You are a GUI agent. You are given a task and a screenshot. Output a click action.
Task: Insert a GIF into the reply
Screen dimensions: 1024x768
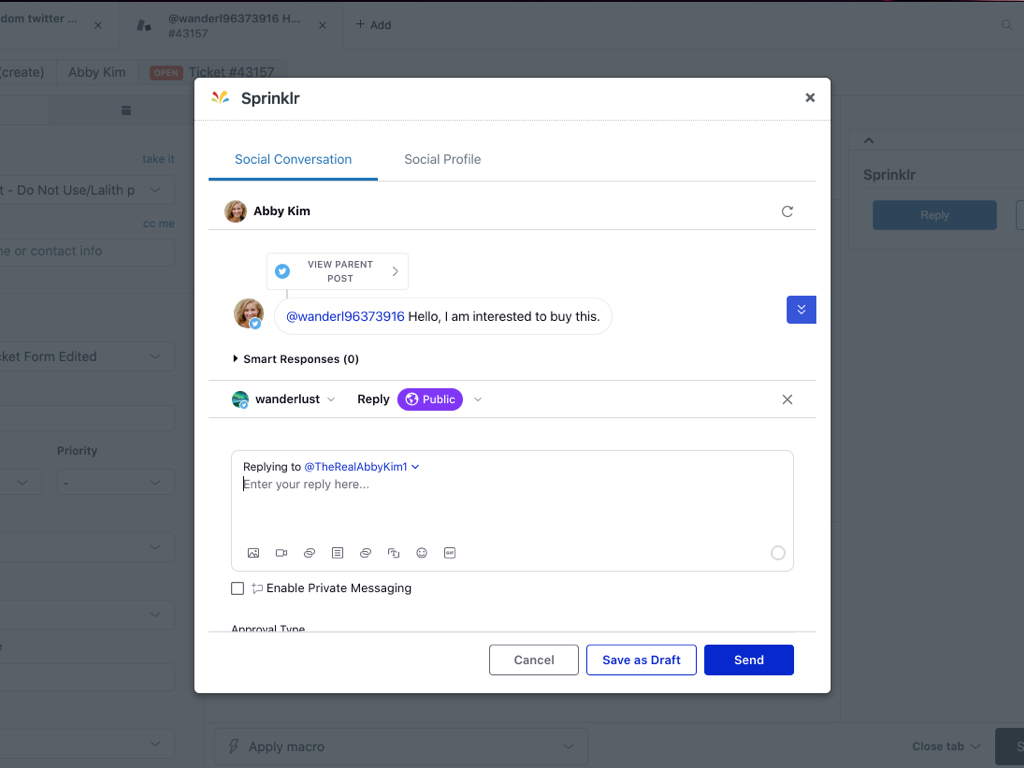pyautogui.click(x=449, y=552)
